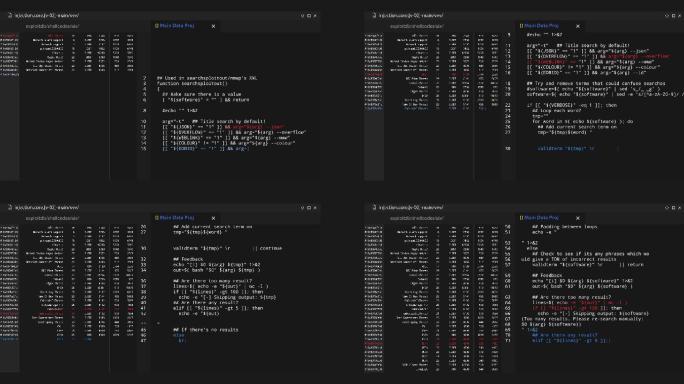Maximize the top-left editor window
The height and width of the screenshot is (384, 684).
tap(309, 16)
